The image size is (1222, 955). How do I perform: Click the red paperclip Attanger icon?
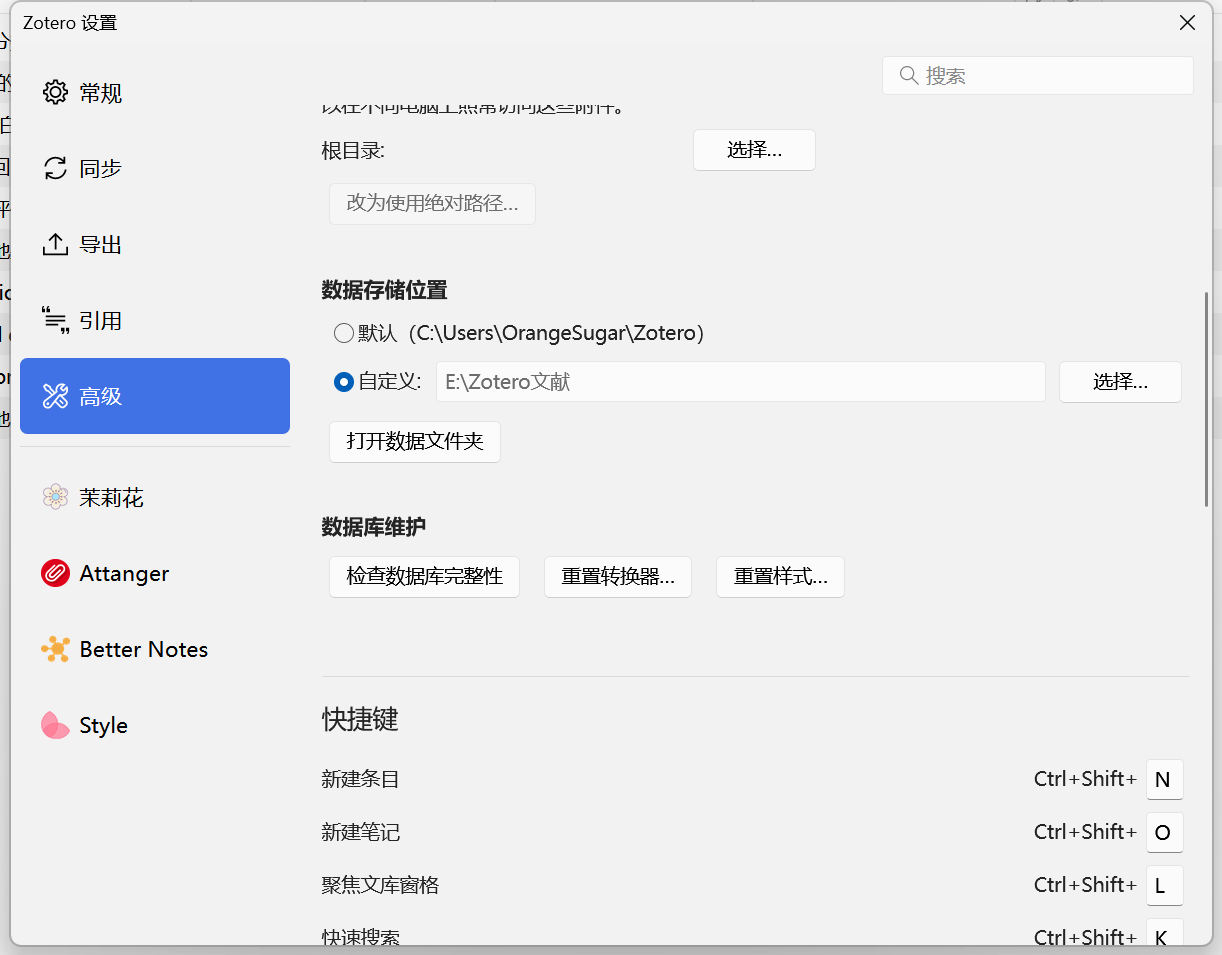pyautogui.click(x=55, y=573)
